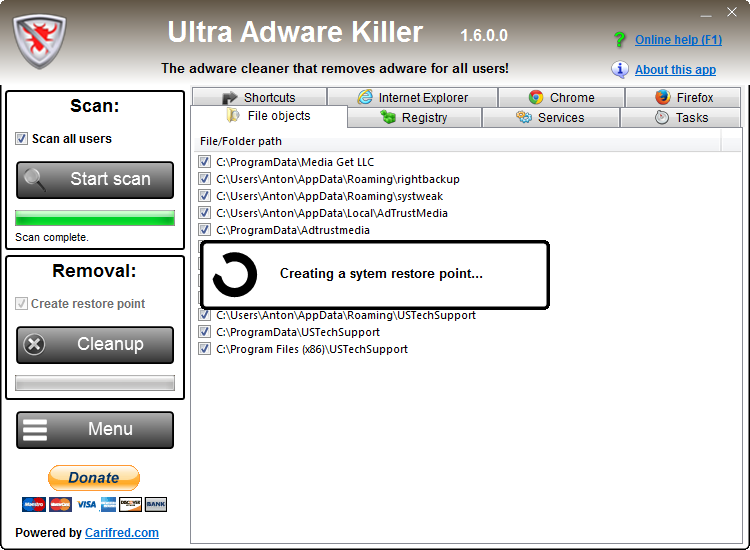Uncheck the Media Get LLC path entry

click(204, 162)
